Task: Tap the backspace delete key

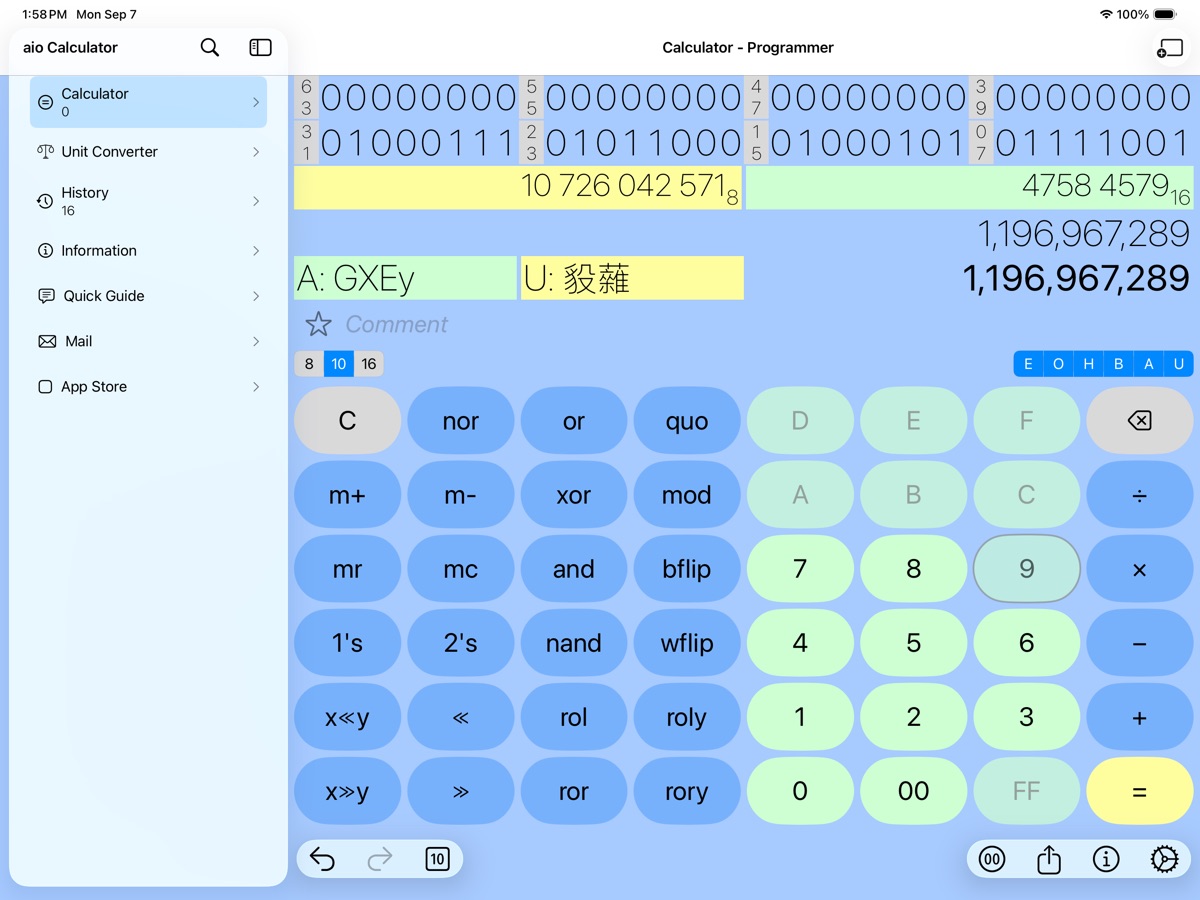Action: point(1139,421)
